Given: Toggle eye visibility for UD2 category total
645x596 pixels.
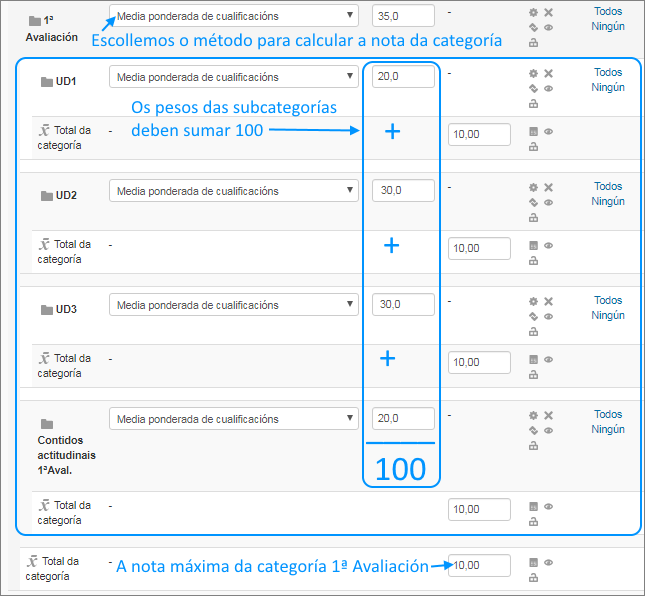Looking at the screenshot, I should pos(548,246).
